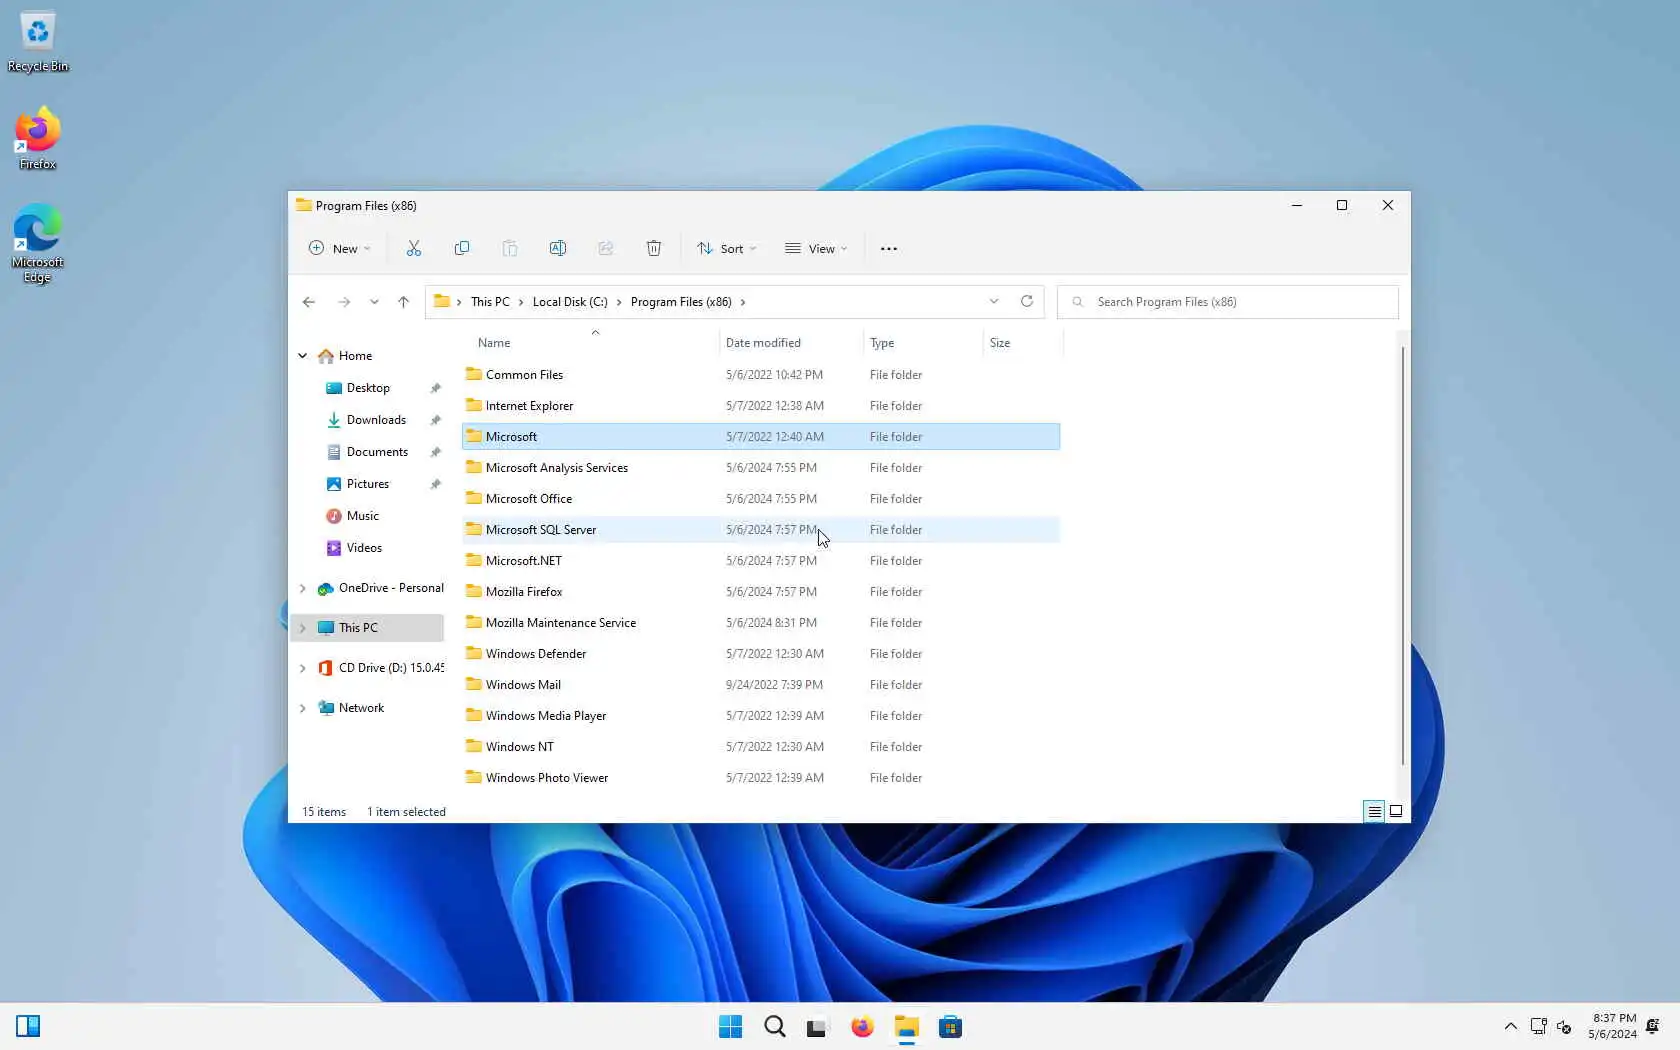Open the clock and date in taskbar
Viewport: 1680px width, 1050px height.
(1612, 1026)
